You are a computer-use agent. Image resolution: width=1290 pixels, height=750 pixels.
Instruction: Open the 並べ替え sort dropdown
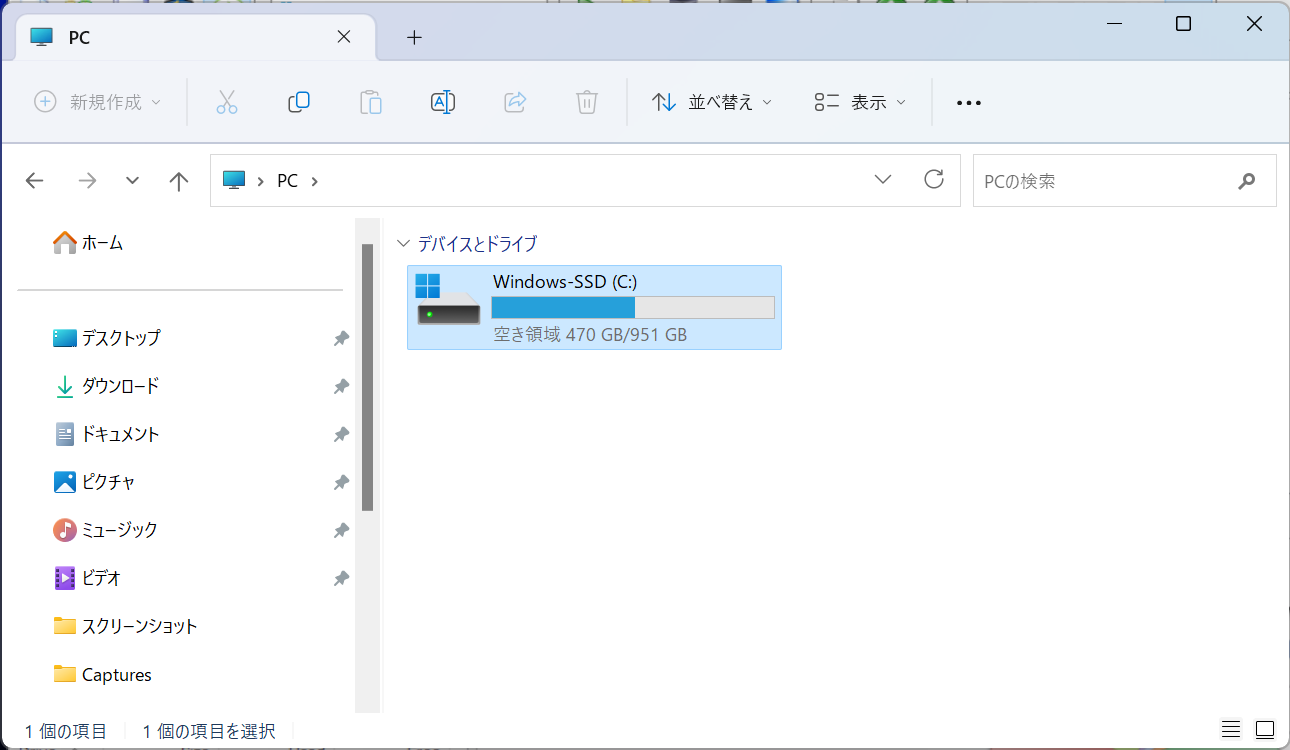713,102
